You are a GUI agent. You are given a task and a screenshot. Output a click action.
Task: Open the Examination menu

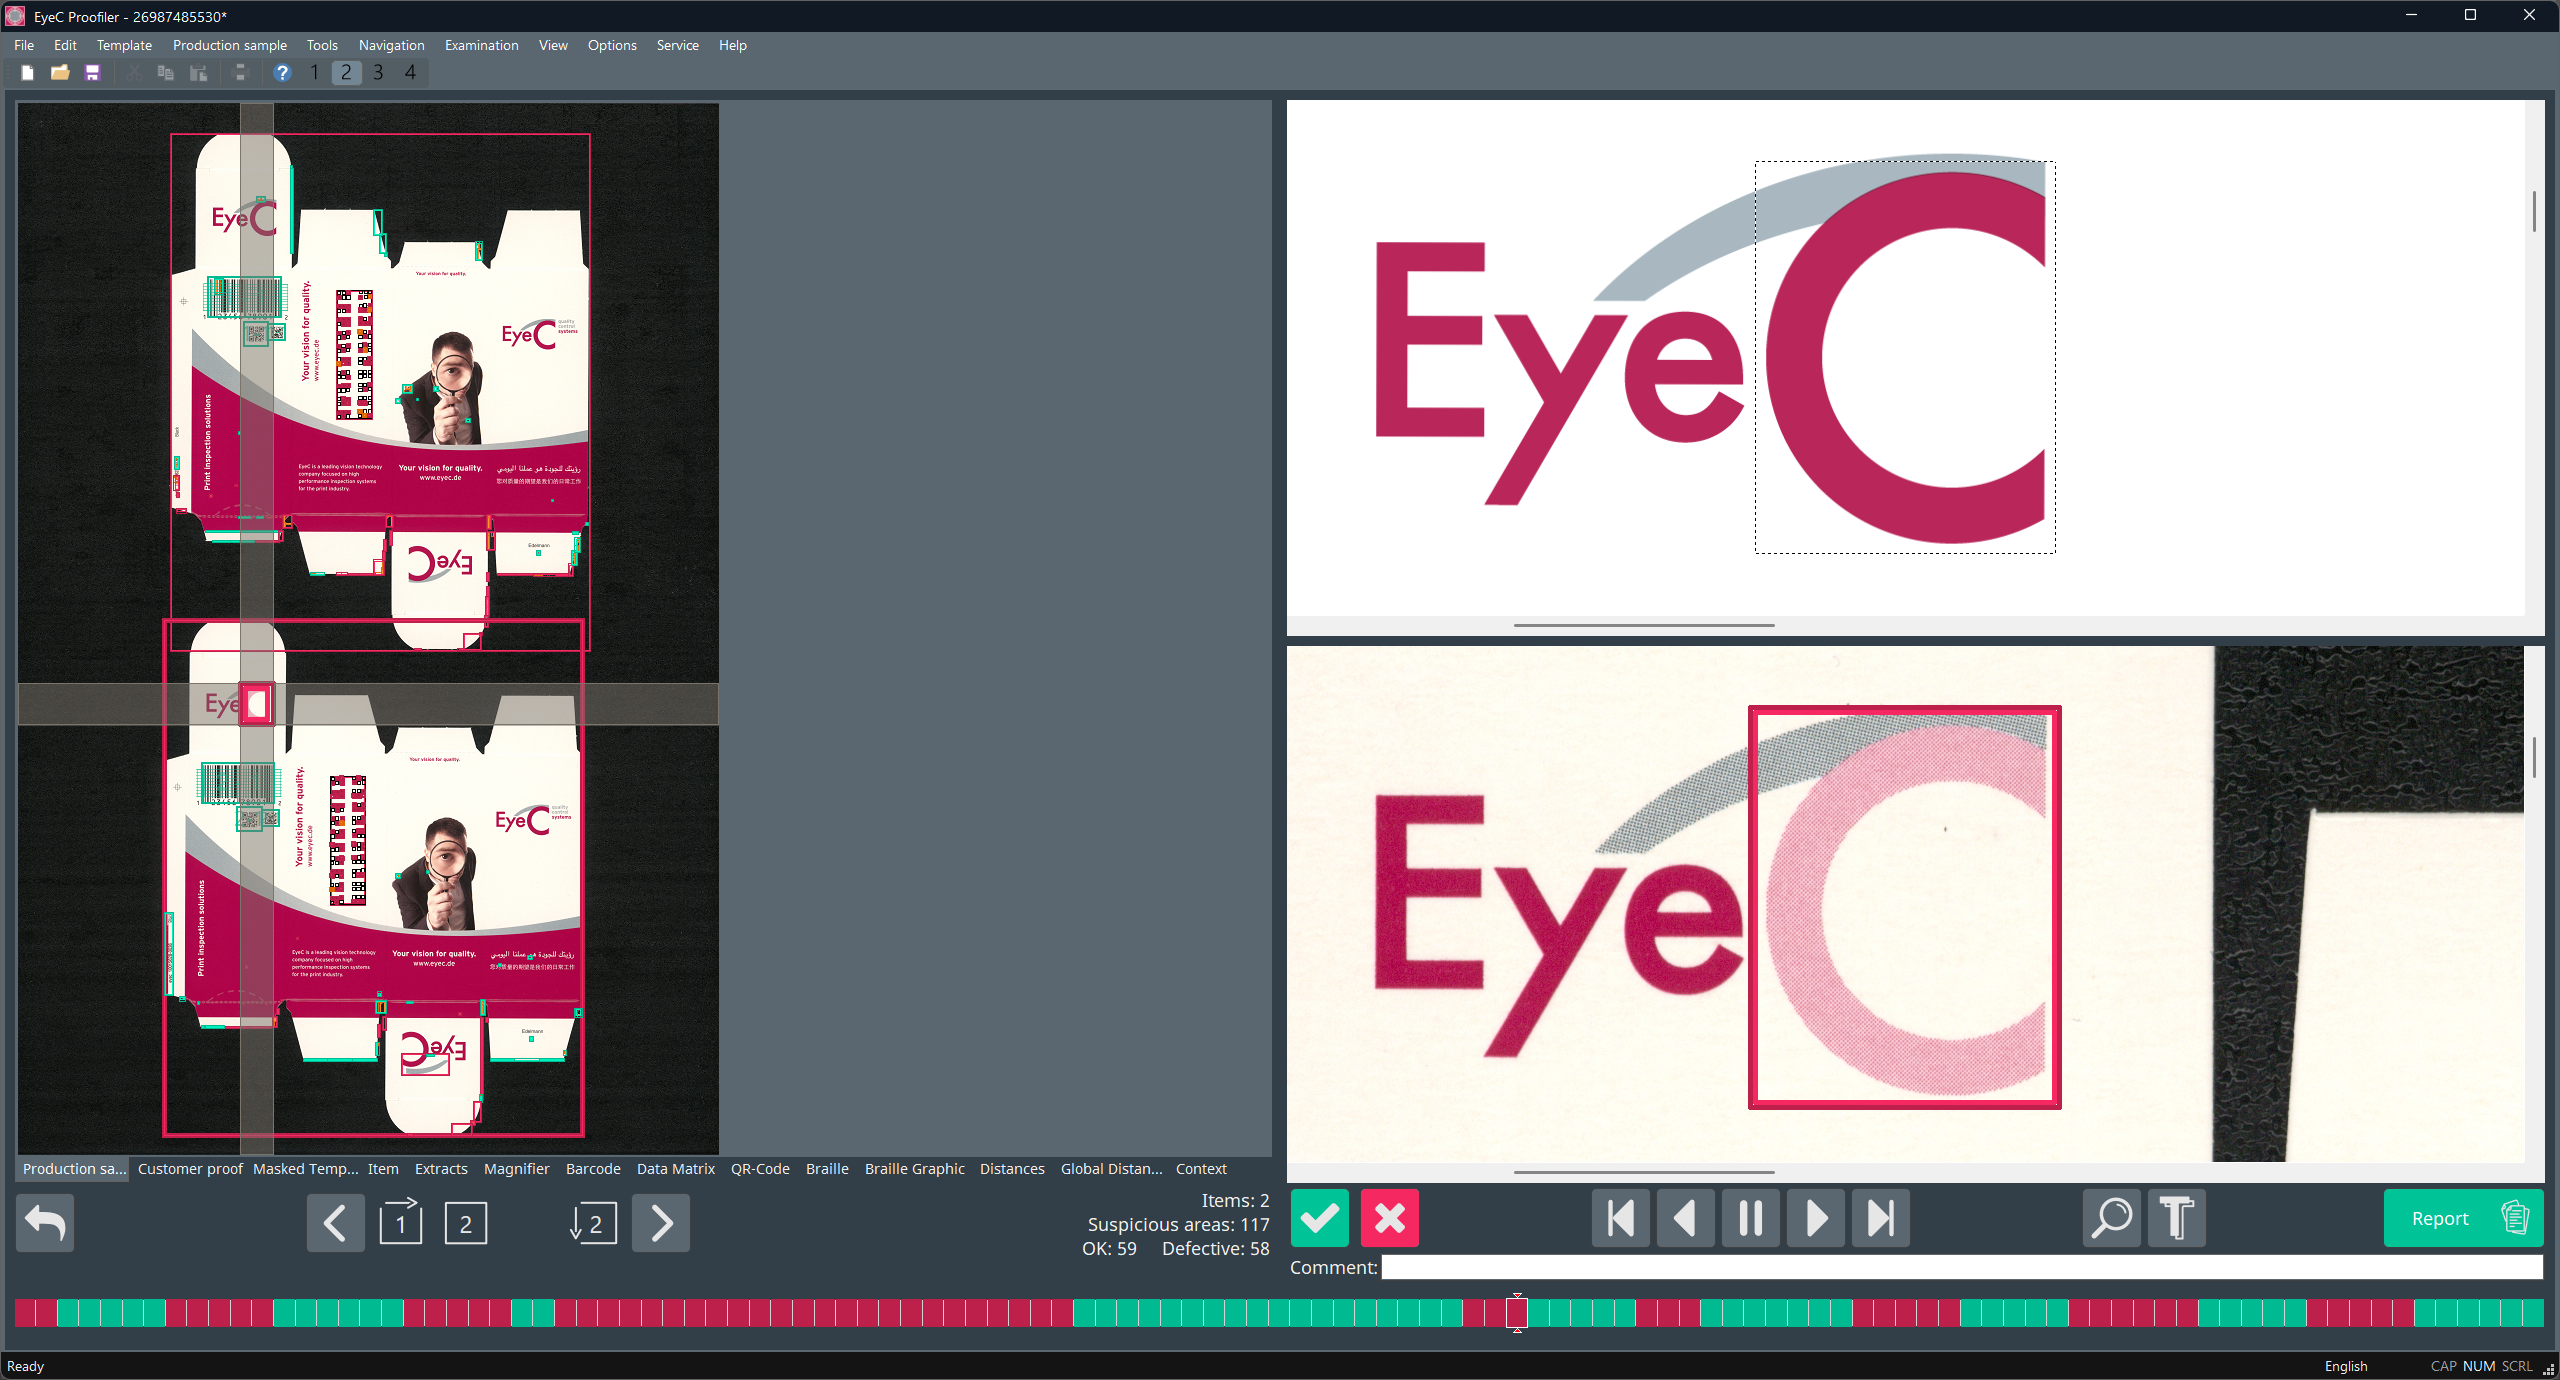[482, 45]
